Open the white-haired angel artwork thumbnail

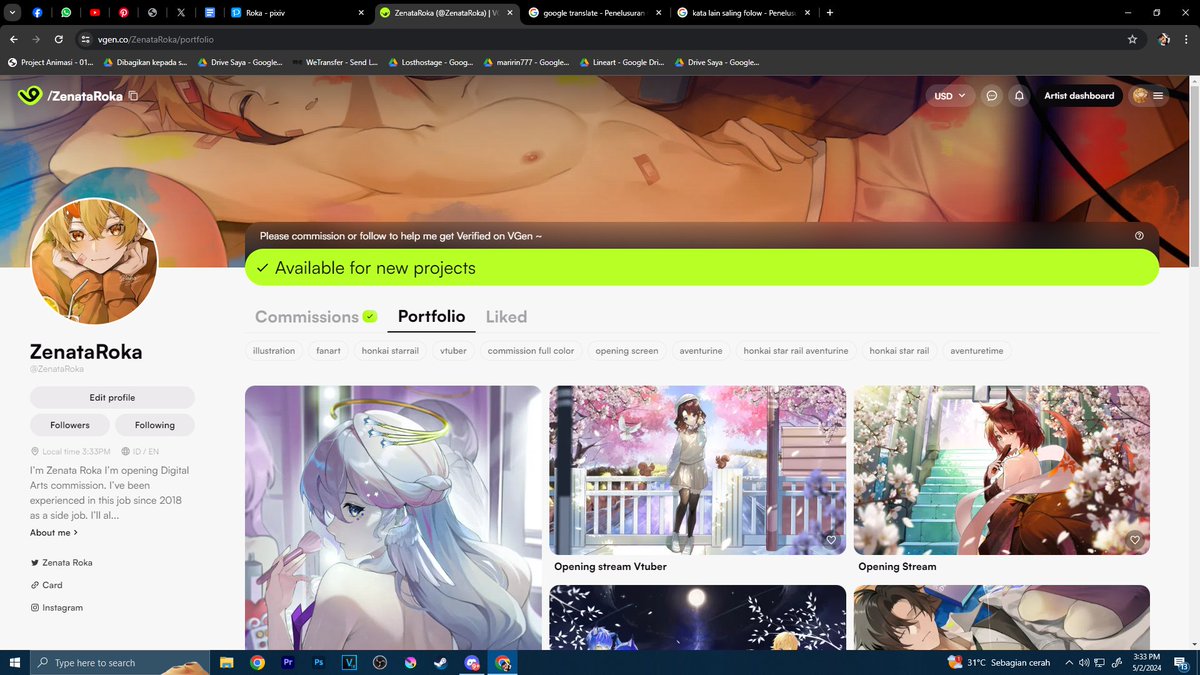[x=393, y=518]
